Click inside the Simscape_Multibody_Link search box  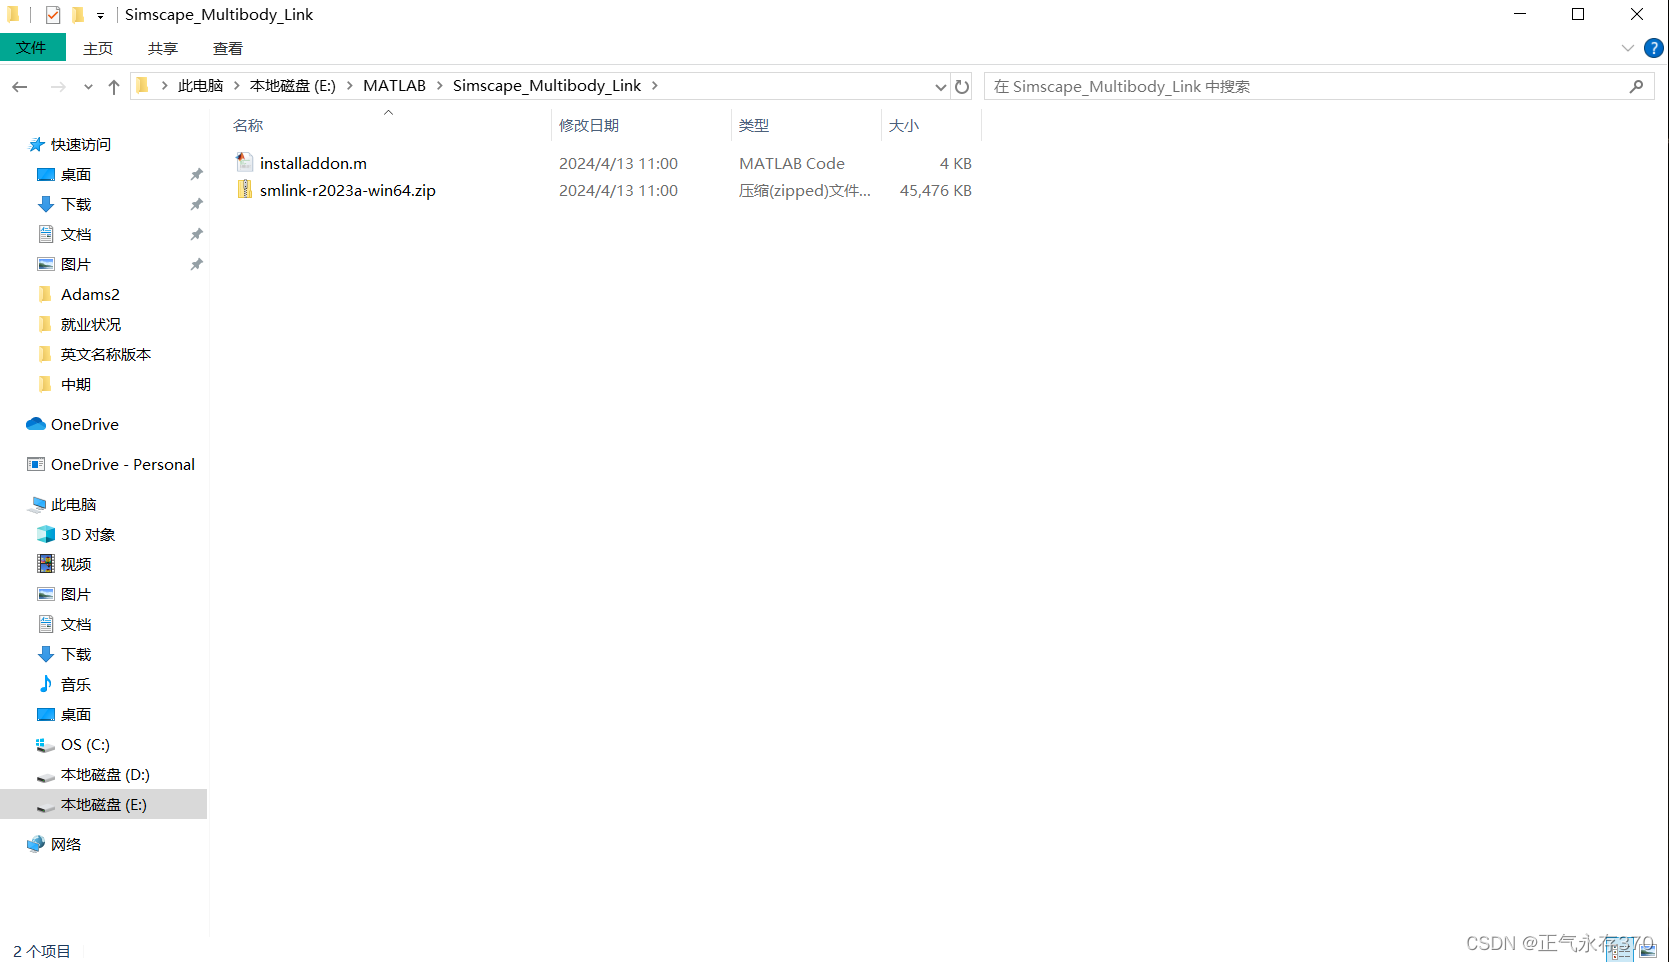pos(1200,86)
